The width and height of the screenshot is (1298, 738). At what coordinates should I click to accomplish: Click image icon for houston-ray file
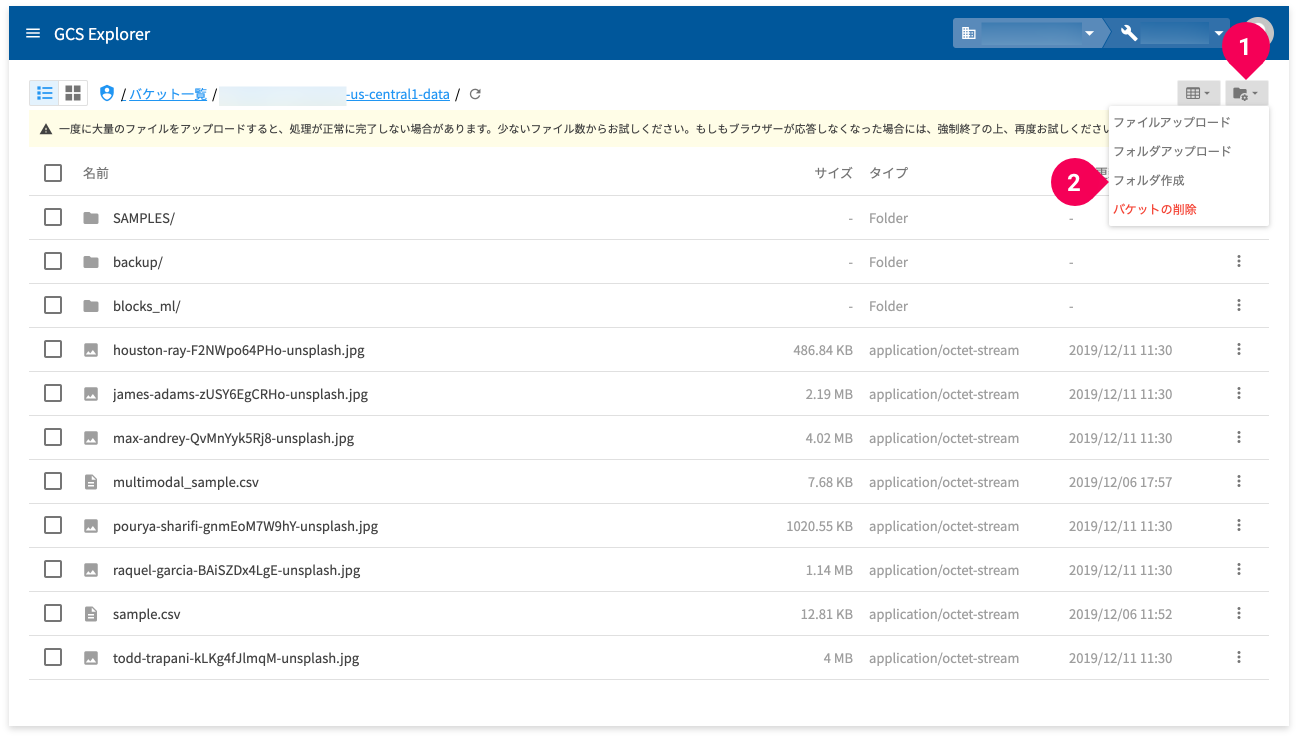pos(91,350)
